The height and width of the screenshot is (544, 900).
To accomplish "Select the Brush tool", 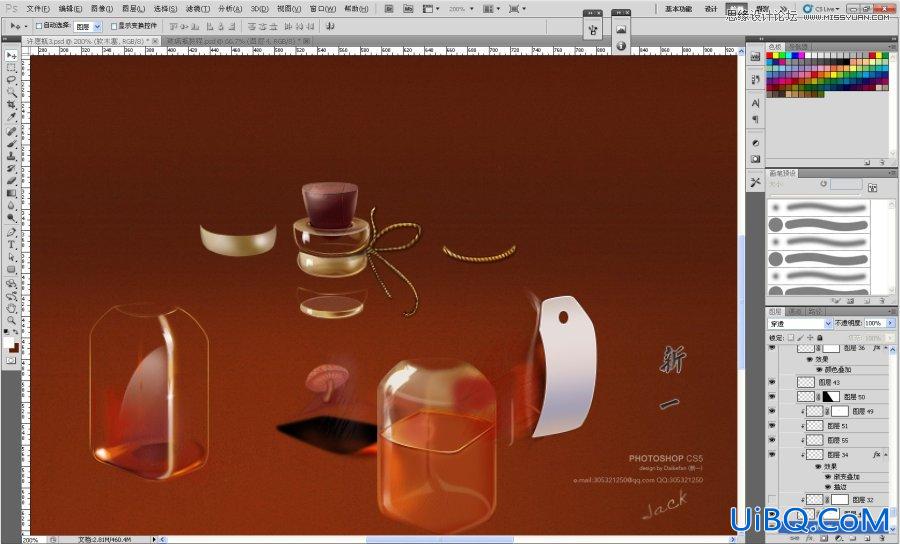I will 11,143.
